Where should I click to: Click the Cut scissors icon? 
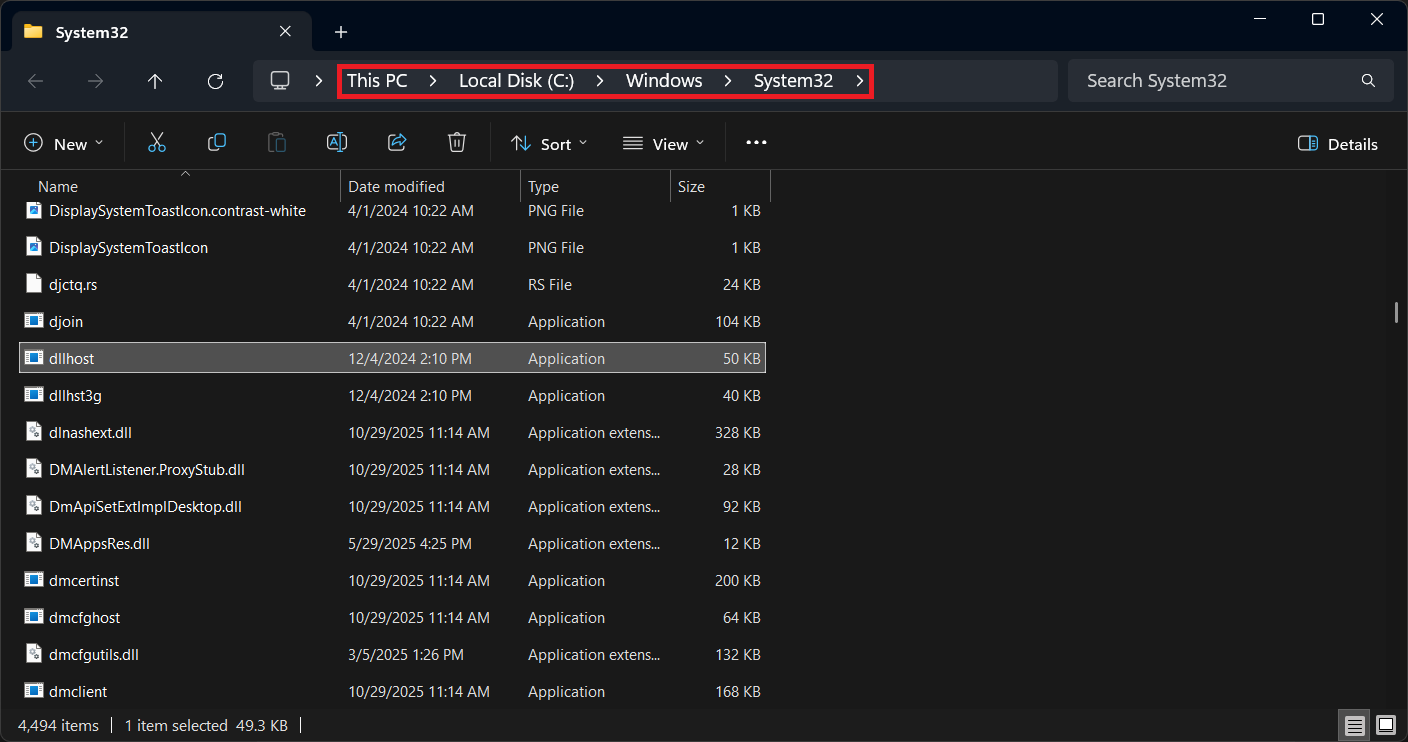pyautogui.click(x=156, y=143)
